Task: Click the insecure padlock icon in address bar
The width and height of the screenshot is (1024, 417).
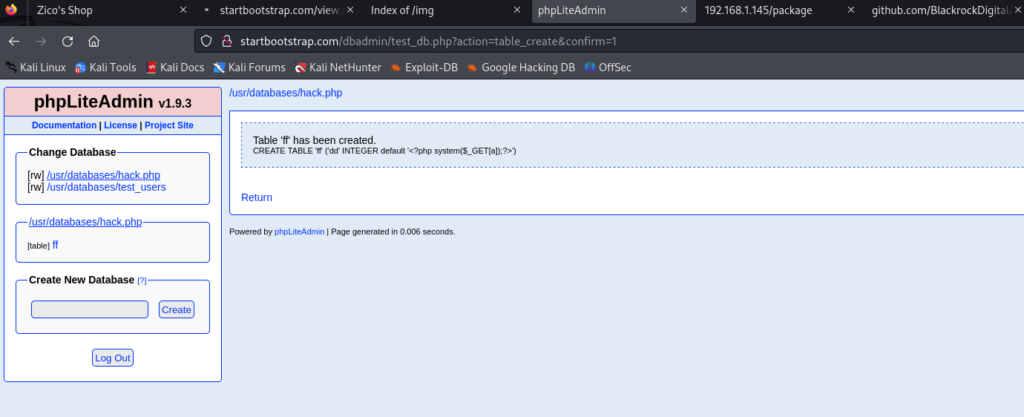Action: tap(227, 41)
